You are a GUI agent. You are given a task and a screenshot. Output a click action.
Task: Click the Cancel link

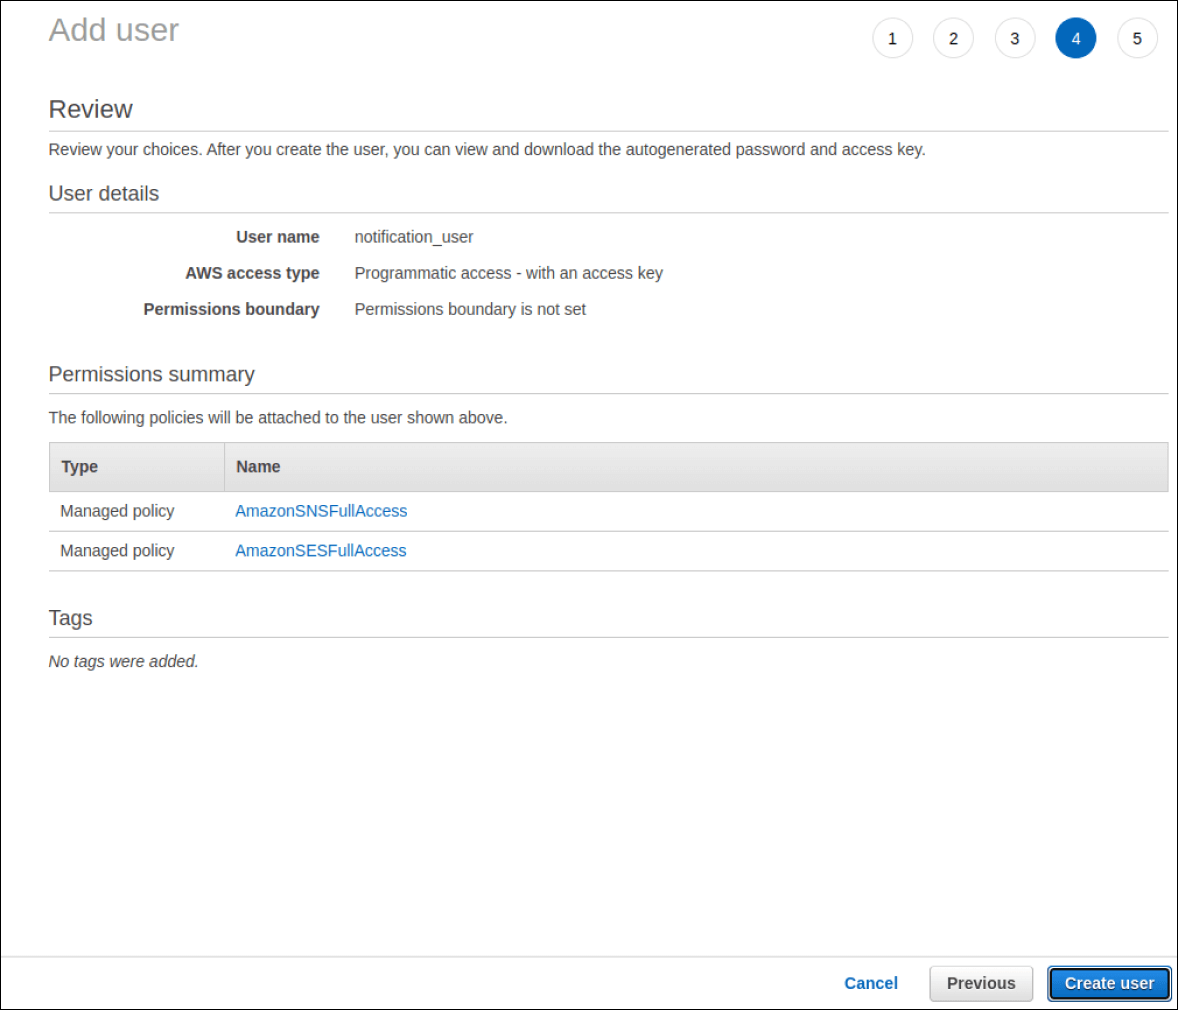(x=871, y=983)
